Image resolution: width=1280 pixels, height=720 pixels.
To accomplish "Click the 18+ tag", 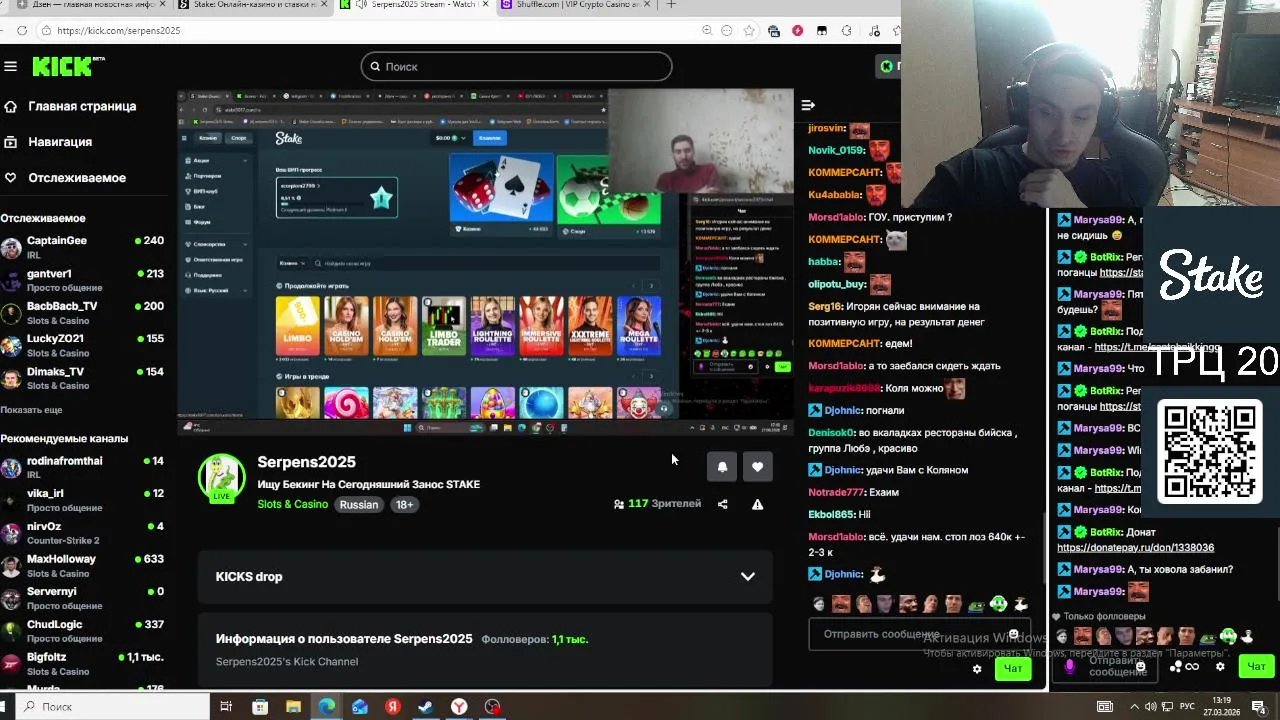I will coord(404,505).
